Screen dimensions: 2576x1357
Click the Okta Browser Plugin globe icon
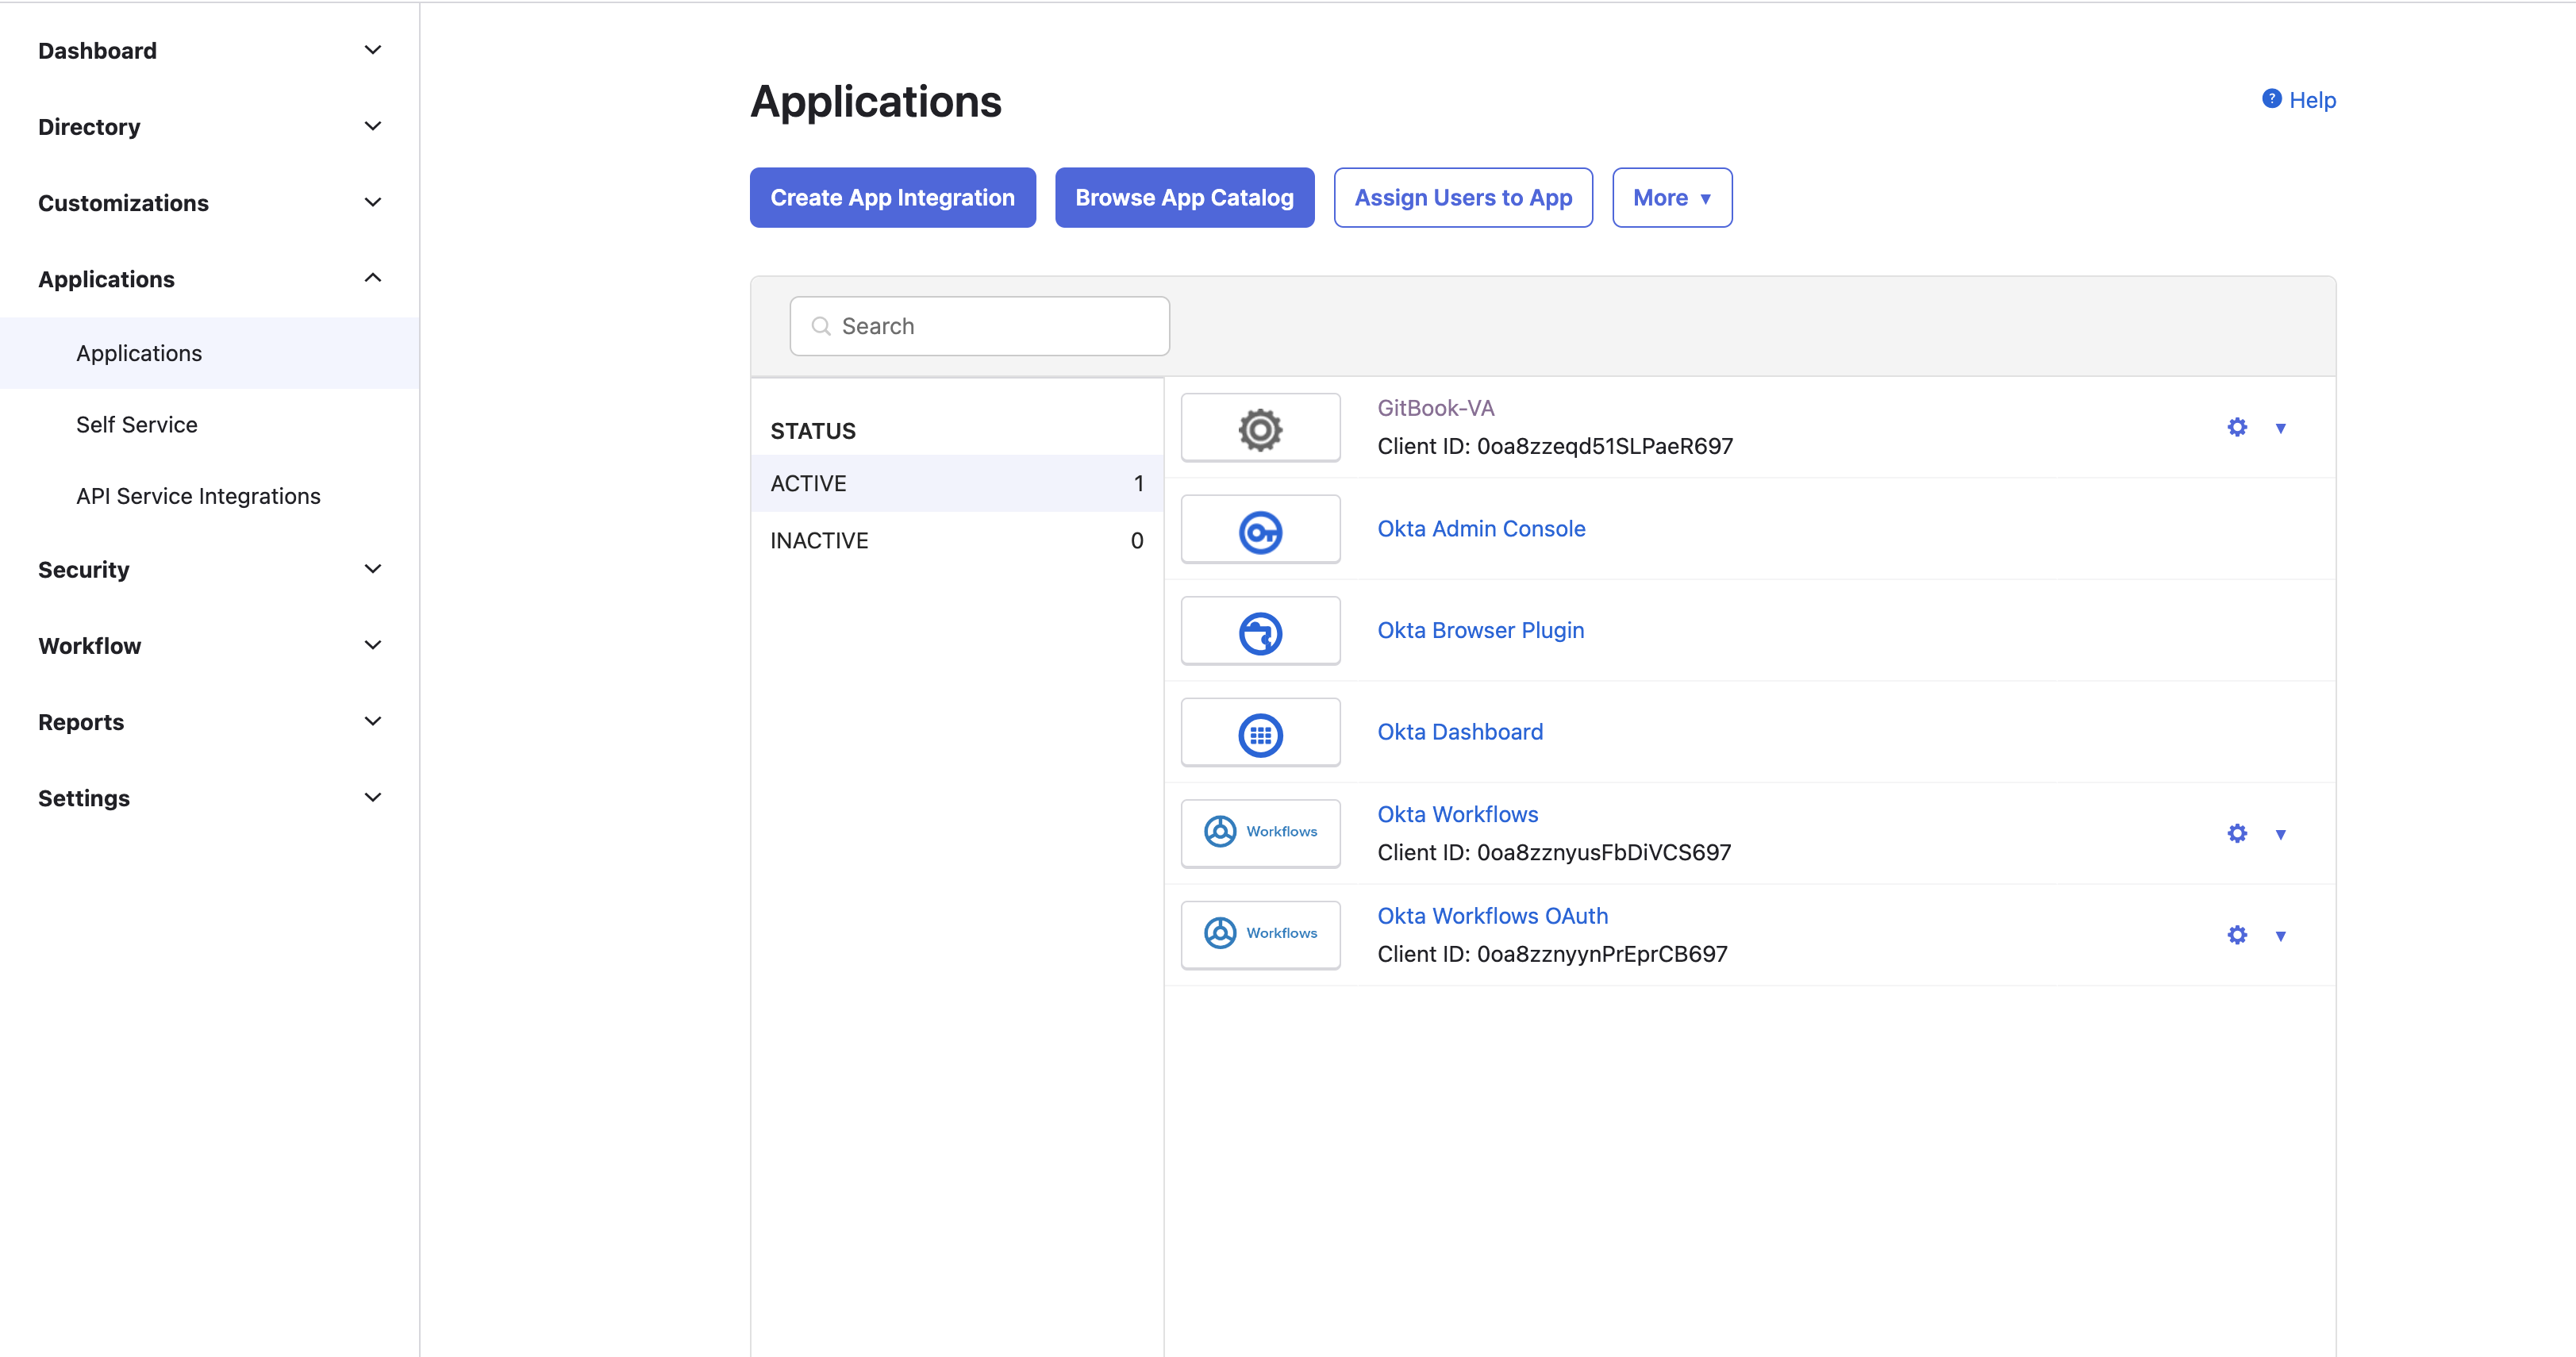click(1260, 630)
